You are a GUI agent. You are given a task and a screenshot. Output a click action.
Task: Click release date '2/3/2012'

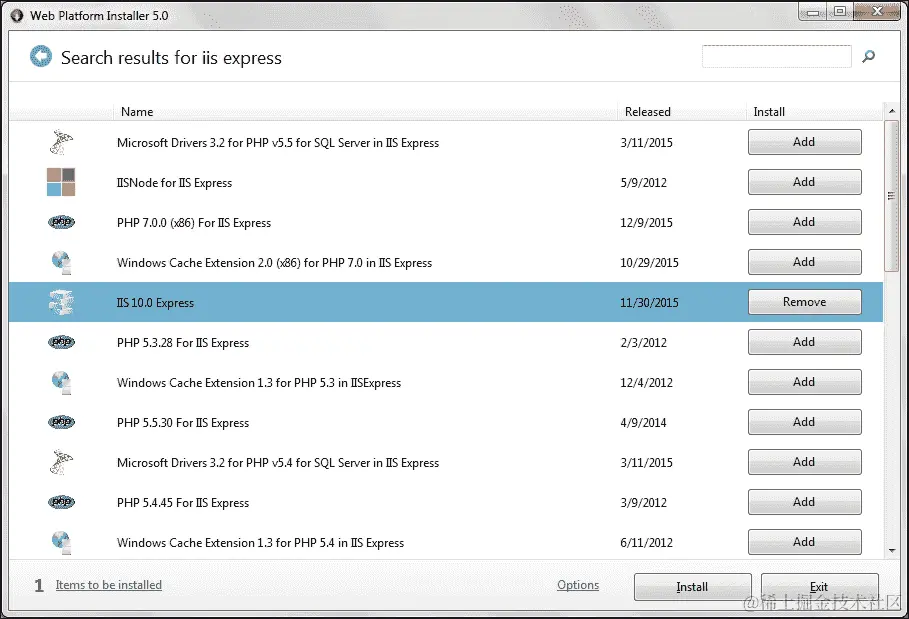click(x=643, y=343)
